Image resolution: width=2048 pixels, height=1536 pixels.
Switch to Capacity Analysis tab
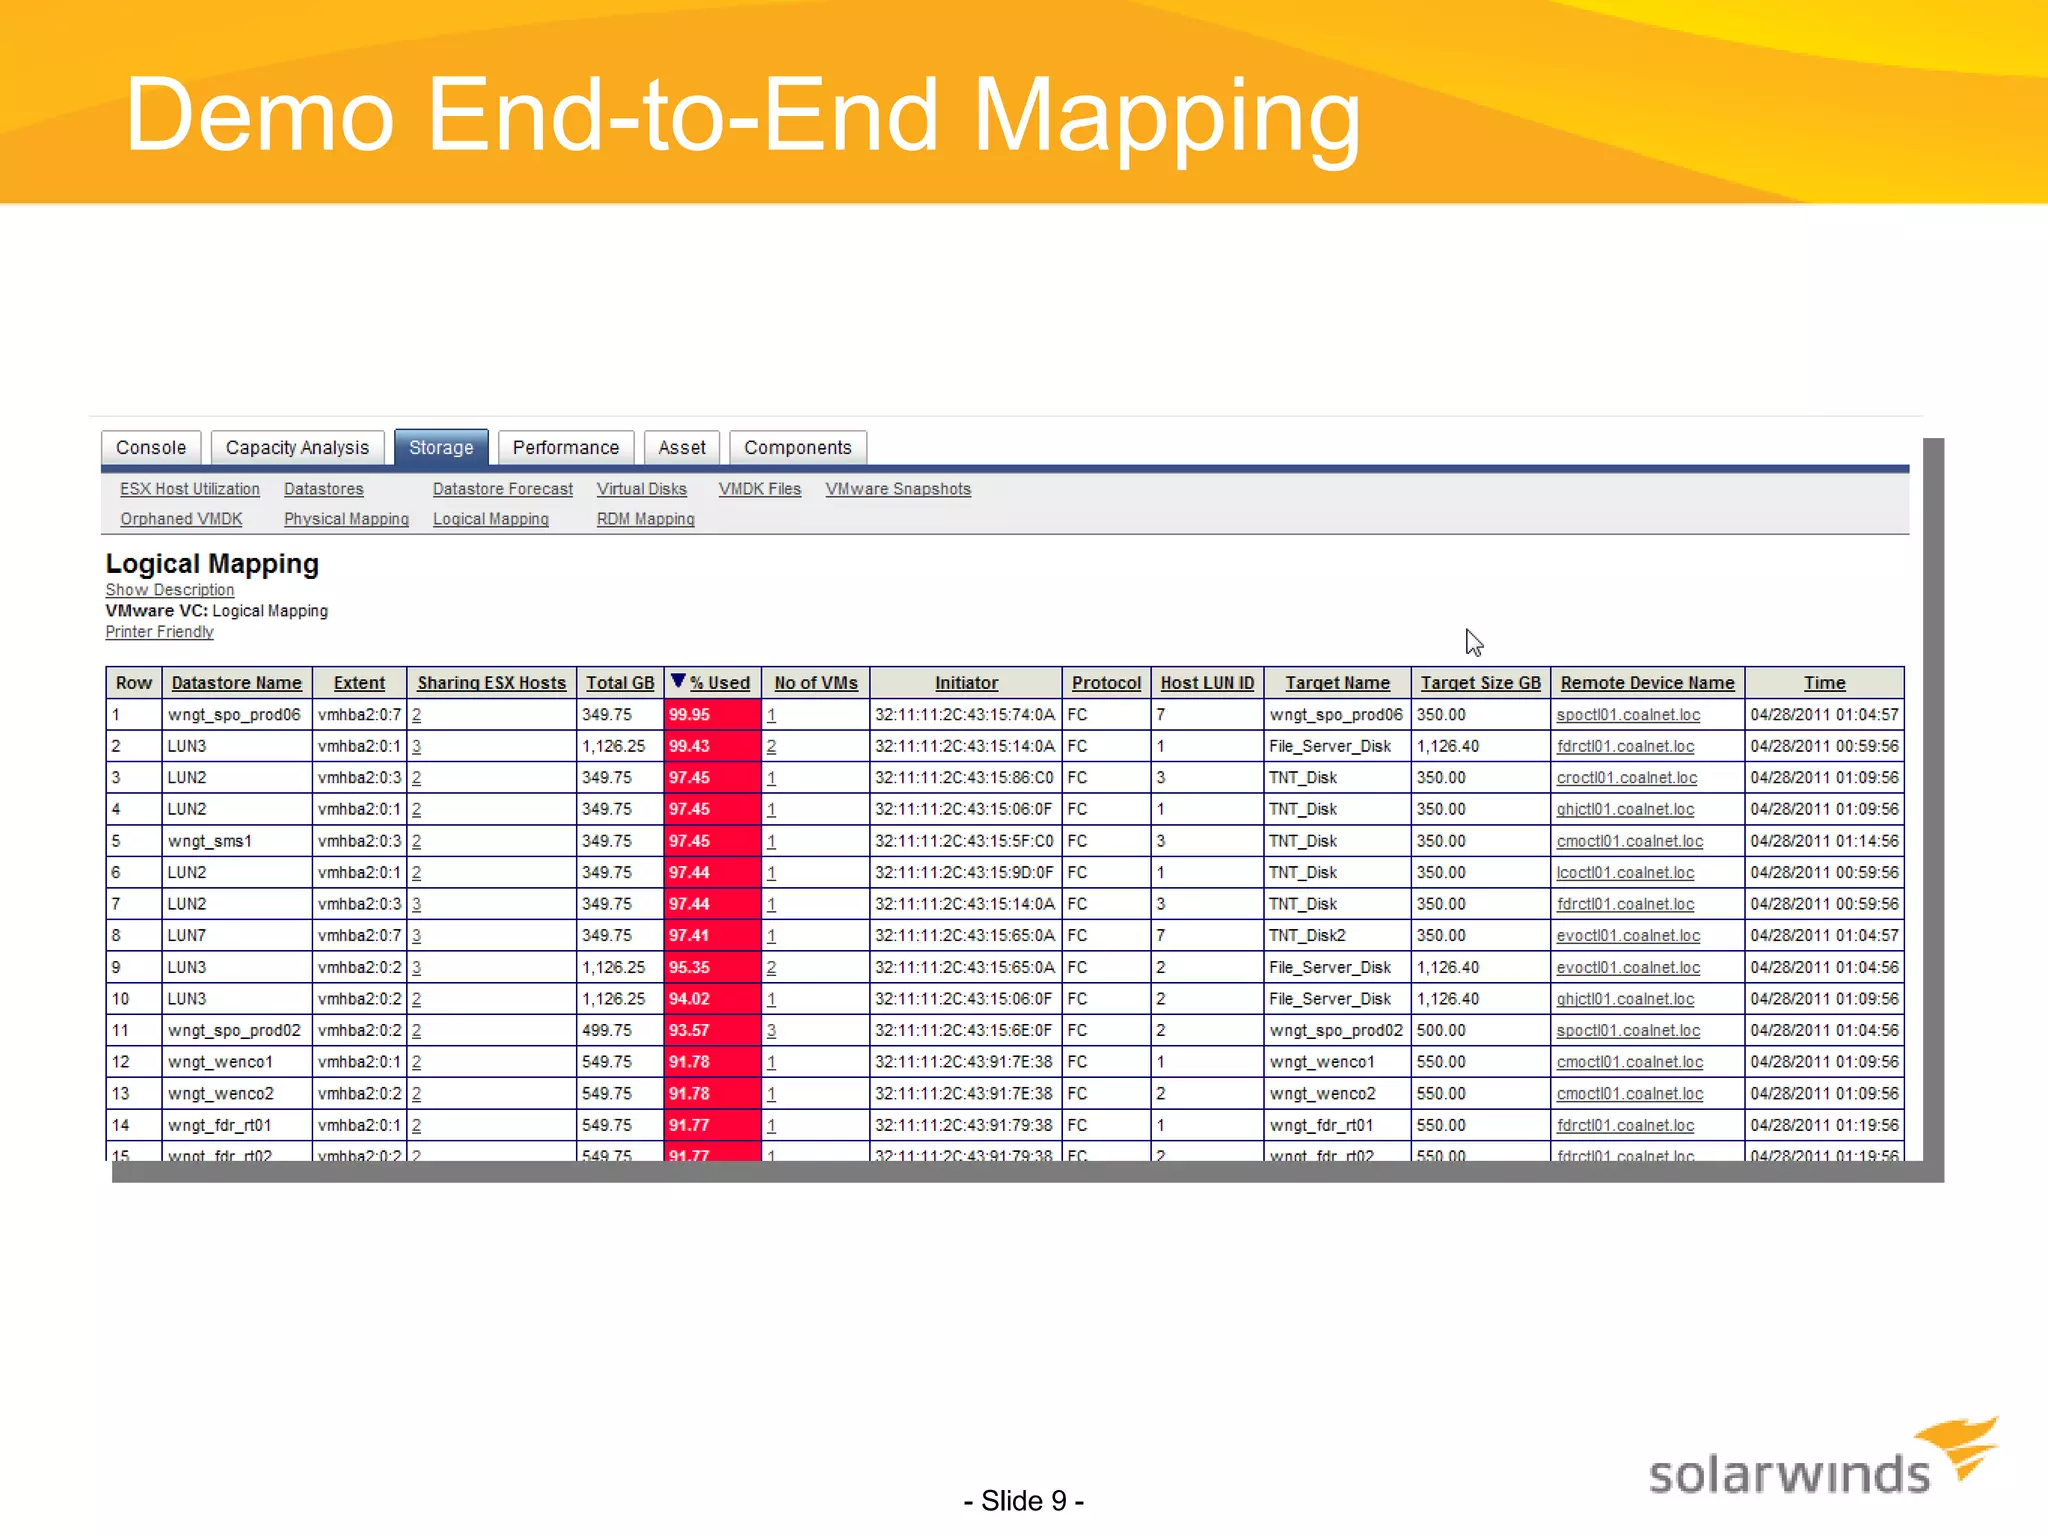pyautogui.click(x=297, y=447)
